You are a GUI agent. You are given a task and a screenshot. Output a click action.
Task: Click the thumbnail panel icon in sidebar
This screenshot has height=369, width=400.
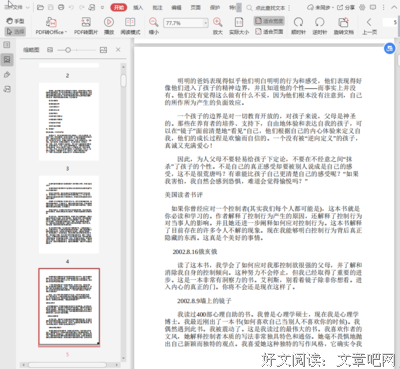7,60
